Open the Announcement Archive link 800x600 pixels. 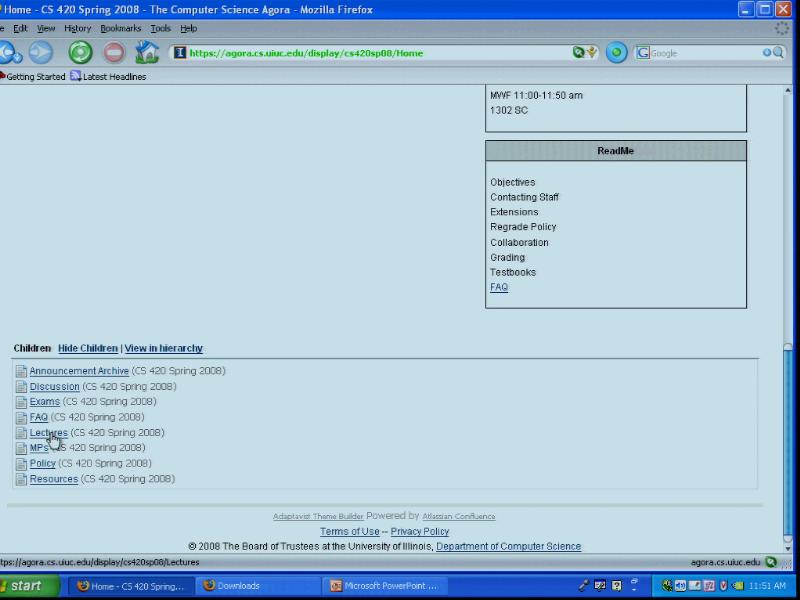pos(79,371)
